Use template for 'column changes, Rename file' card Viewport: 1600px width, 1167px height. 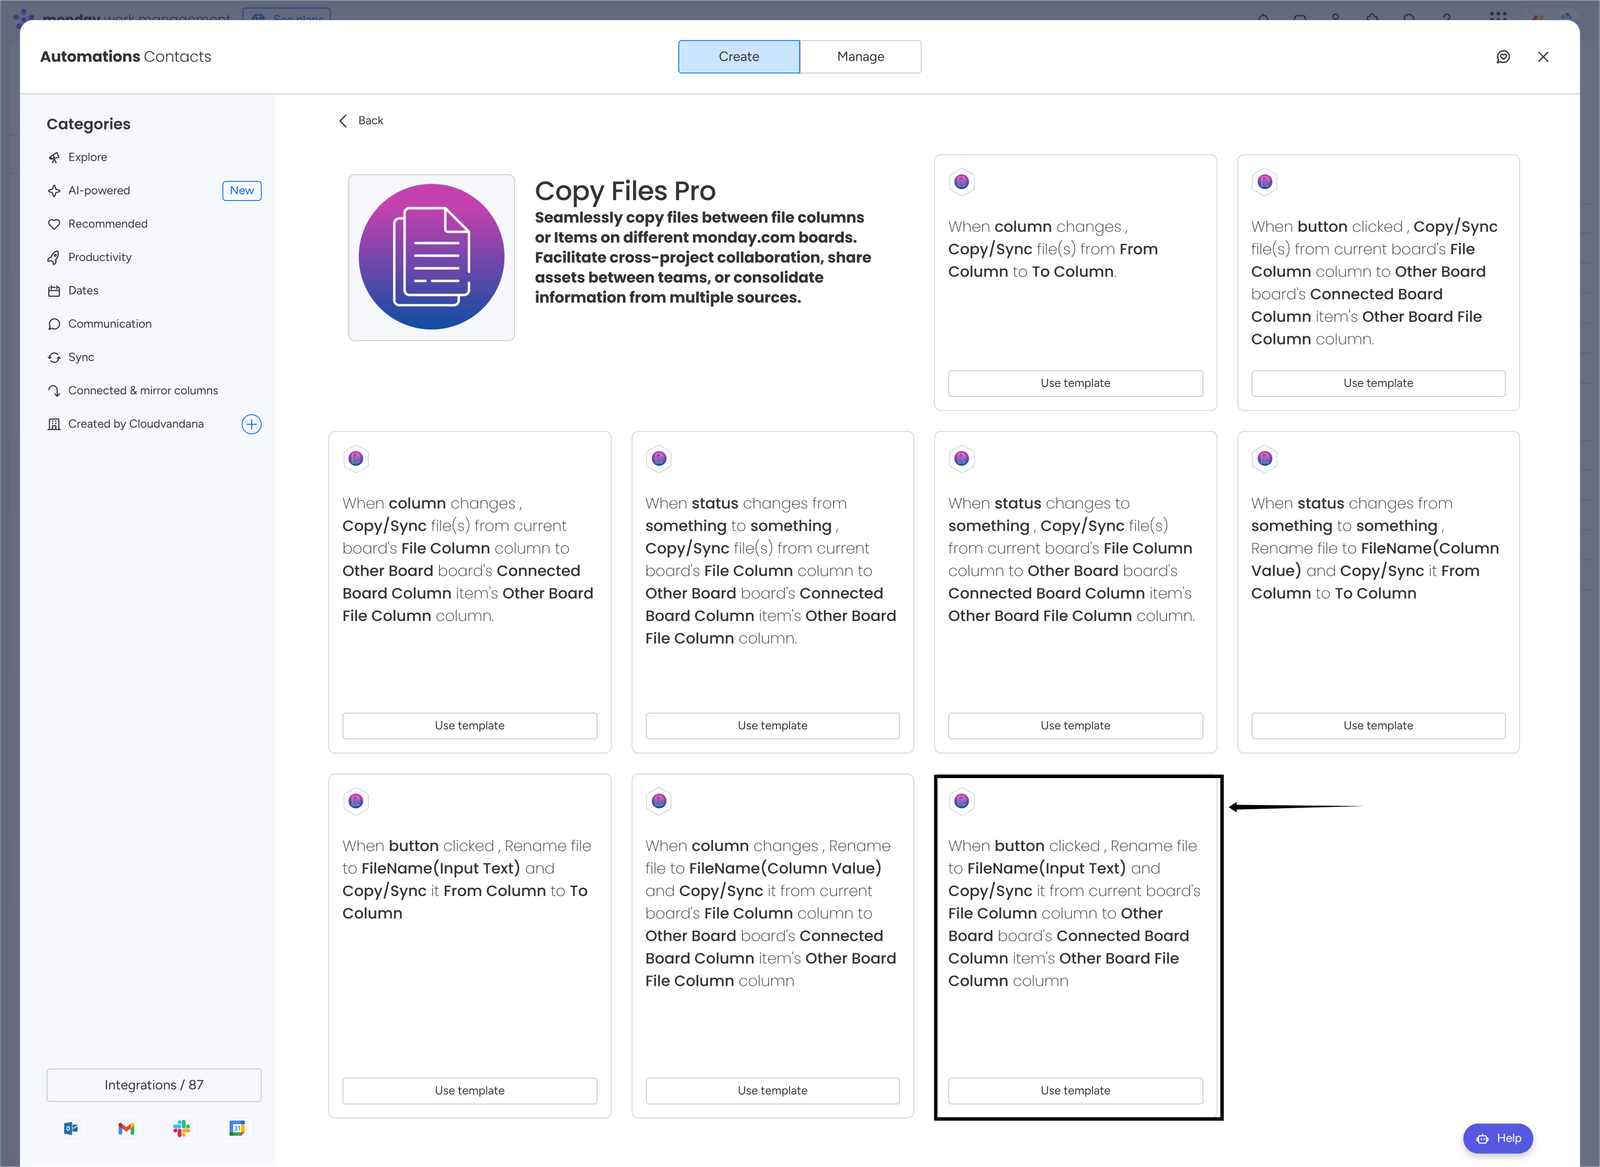click(772, 1091)
